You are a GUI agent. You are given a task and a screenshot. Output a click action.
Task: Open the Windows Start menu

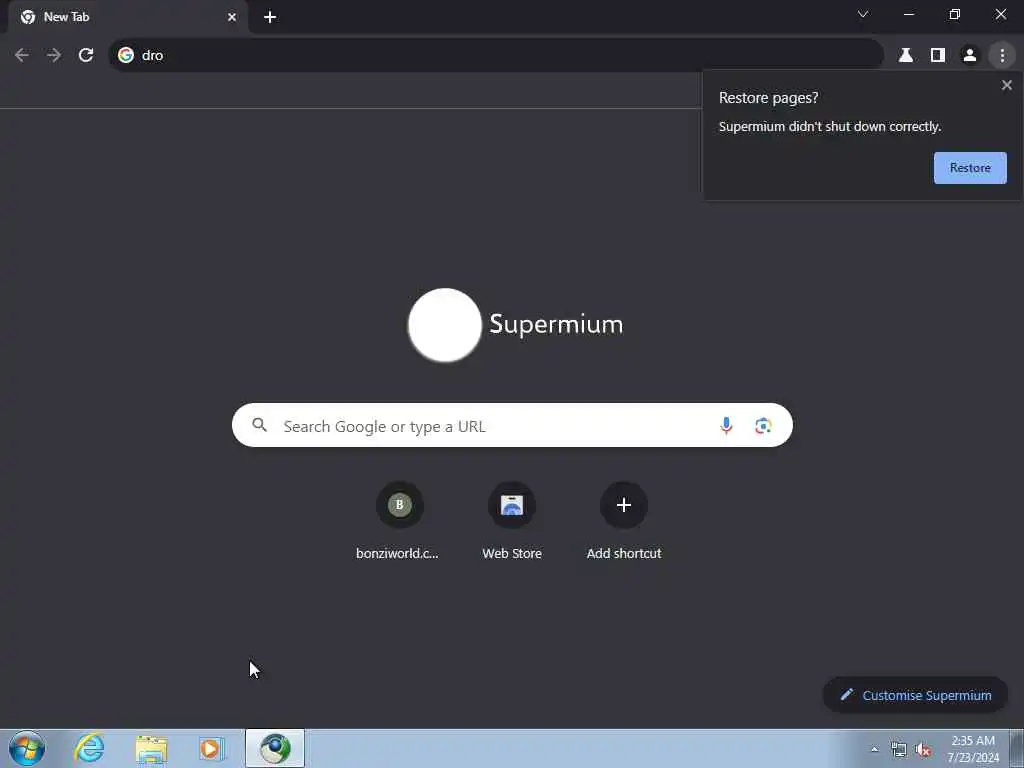point(27,748)
